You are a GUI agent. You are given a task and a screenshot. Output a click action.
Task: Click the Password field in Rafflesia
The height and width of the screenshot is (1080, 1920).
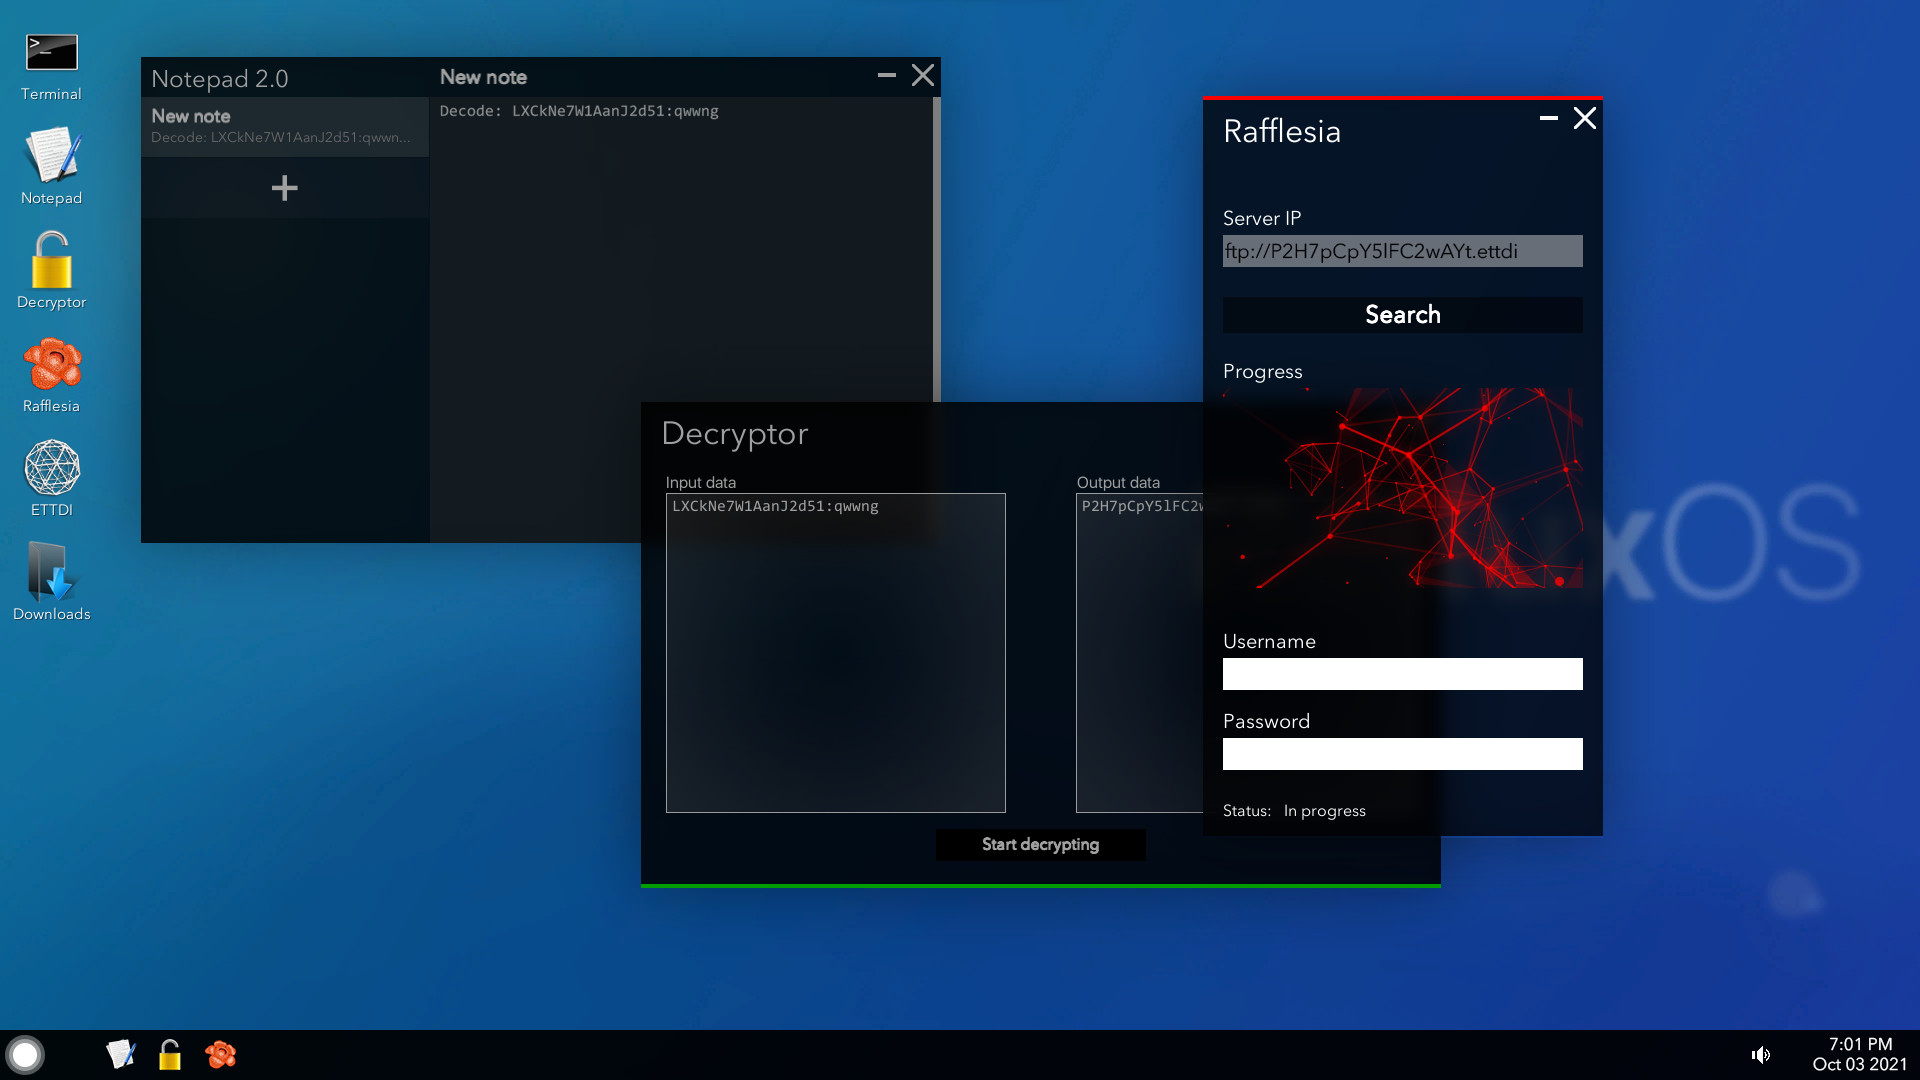click(x=1402, y=753)
